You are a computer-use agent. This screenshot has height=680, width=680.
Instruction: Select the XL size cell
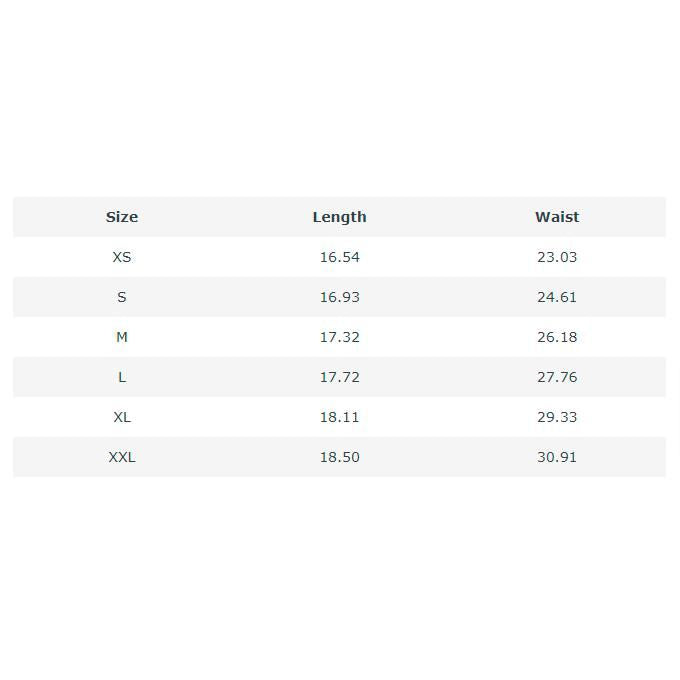click(x=122, y=417)
